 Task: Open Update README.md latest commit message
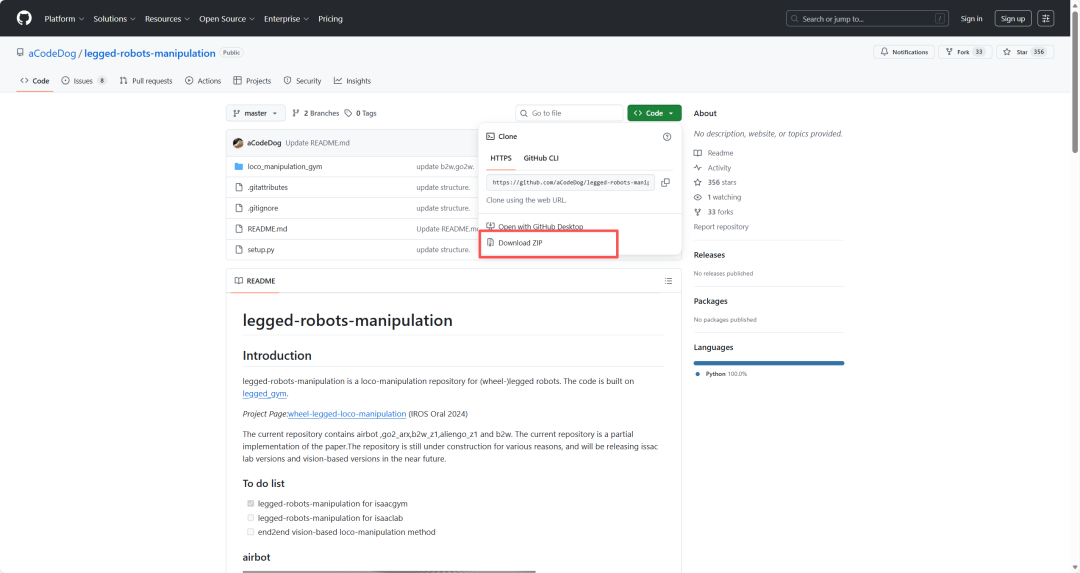pos(318,143)
